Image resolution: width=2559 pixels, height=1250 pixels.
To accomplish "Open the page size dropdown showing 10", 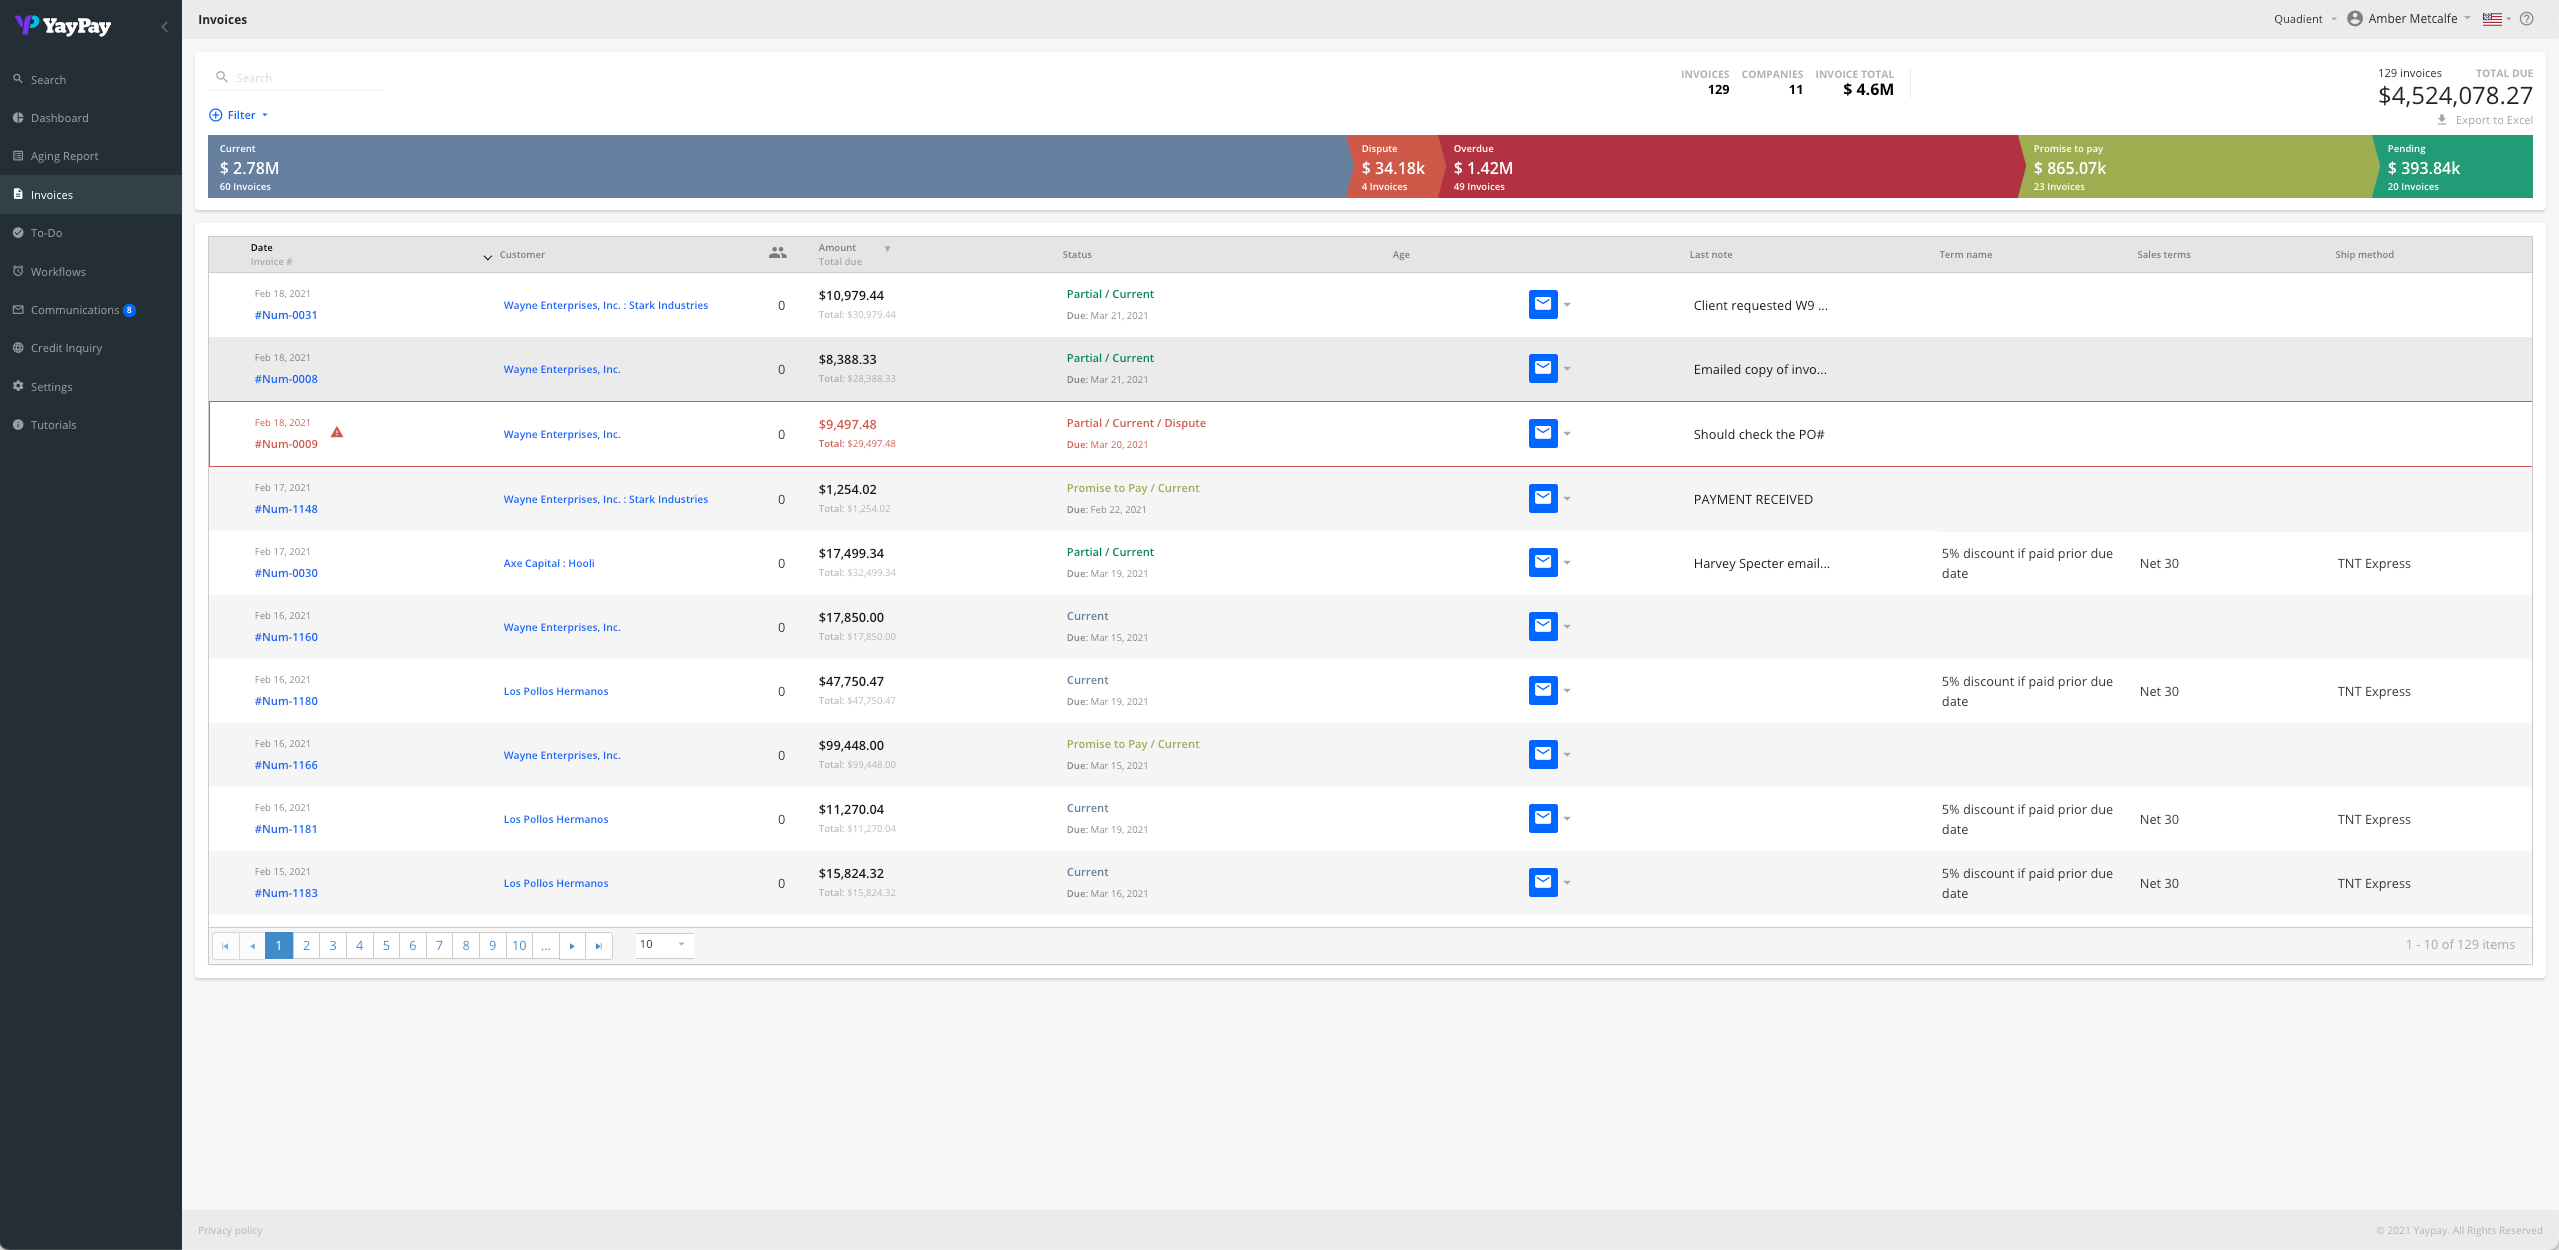I will click(x=664, y=945).
